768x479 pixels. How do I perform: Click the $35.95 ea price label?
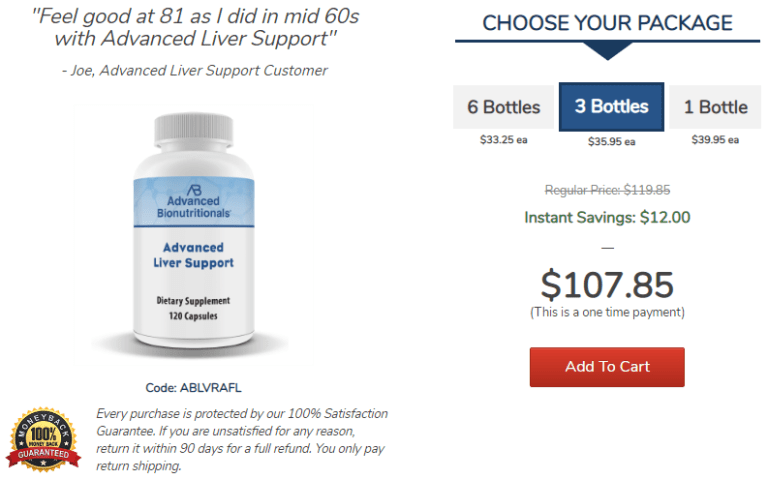tap(611, 142)
